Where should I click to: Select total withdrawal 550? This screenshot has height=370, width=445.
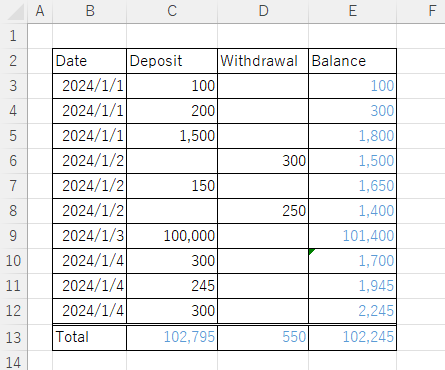click(x=263, y=337)
